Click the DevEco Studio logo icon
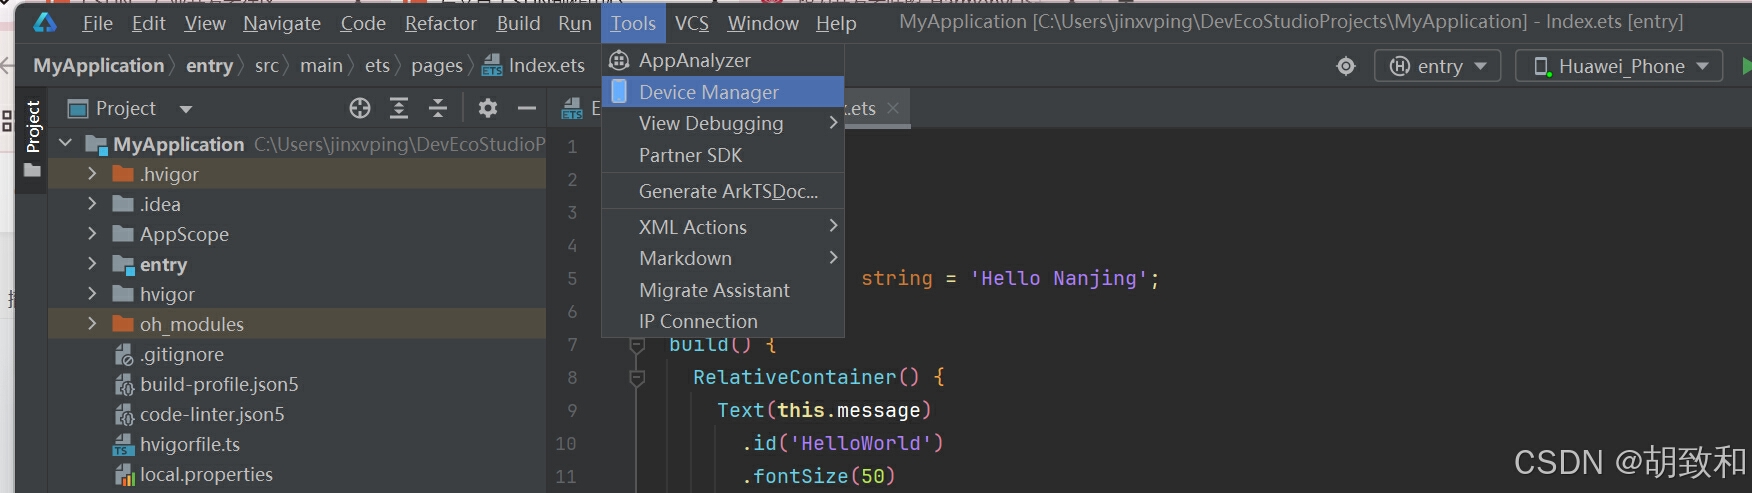Image resolution: width=1752 pixels, height=493 pixels. click(45, 22)
